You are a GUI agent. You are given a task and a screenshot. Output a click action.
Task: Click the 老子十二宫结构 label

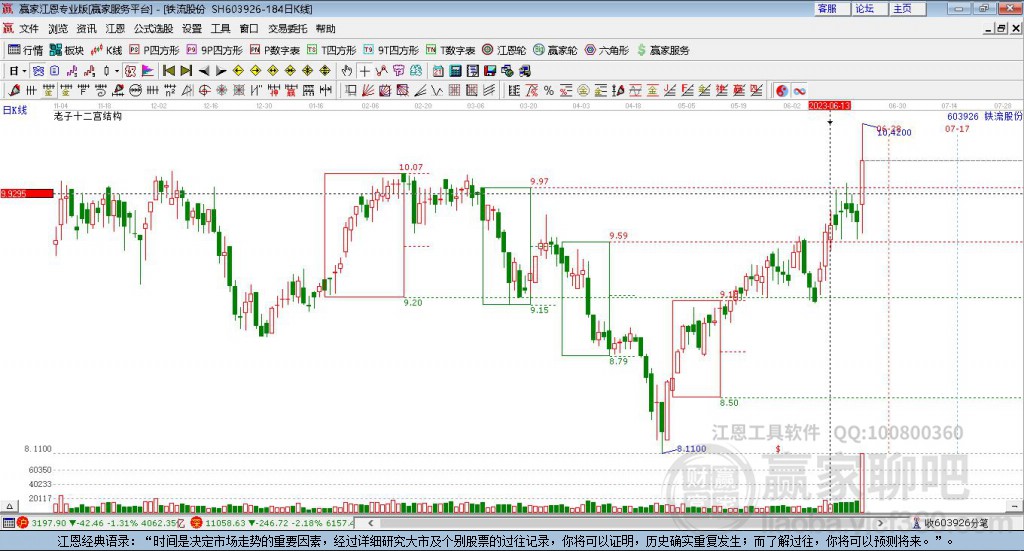(88, 116)
